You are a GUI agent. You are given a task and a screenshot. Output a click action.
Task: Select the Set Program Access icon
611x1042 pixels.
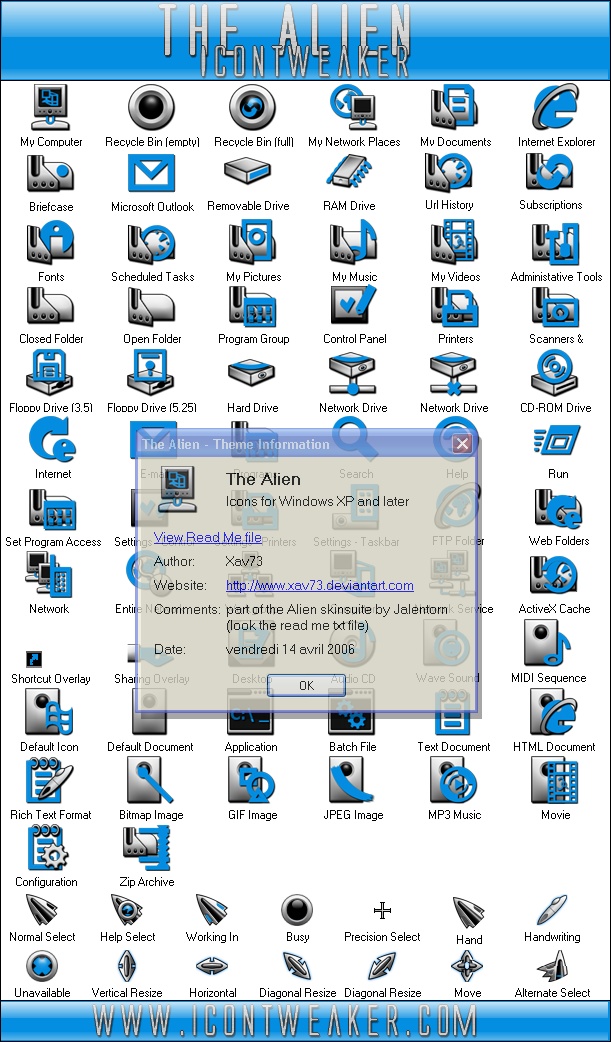(x=52, y=510)
